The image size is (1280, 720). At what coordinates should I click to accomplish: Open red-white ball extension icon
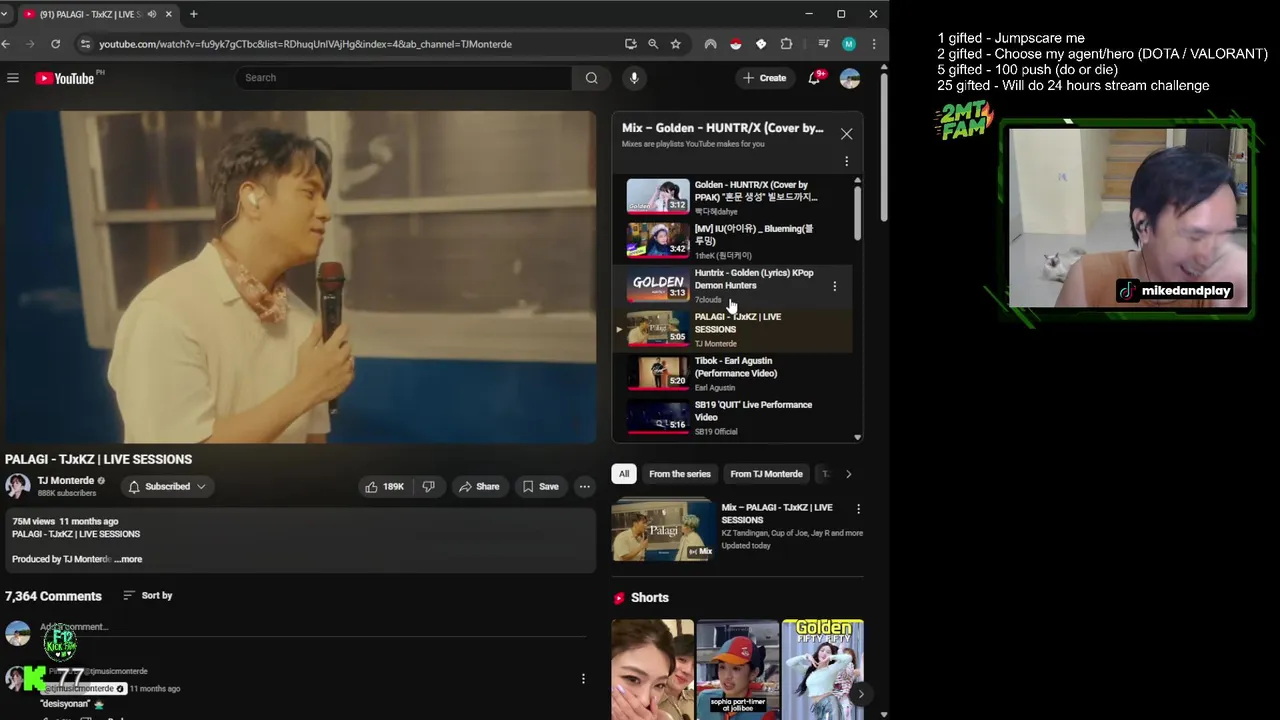(x=736, y=44)
